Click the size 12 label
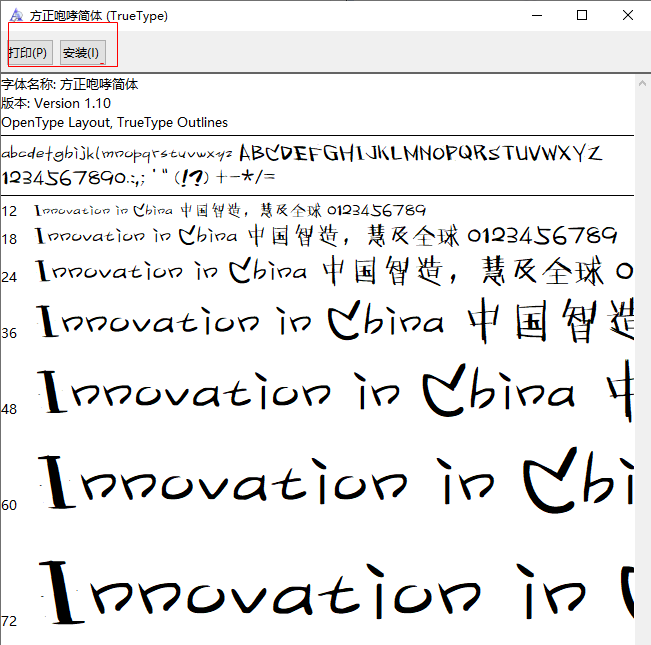Screen dimensions: 651x645 point(9,211)
